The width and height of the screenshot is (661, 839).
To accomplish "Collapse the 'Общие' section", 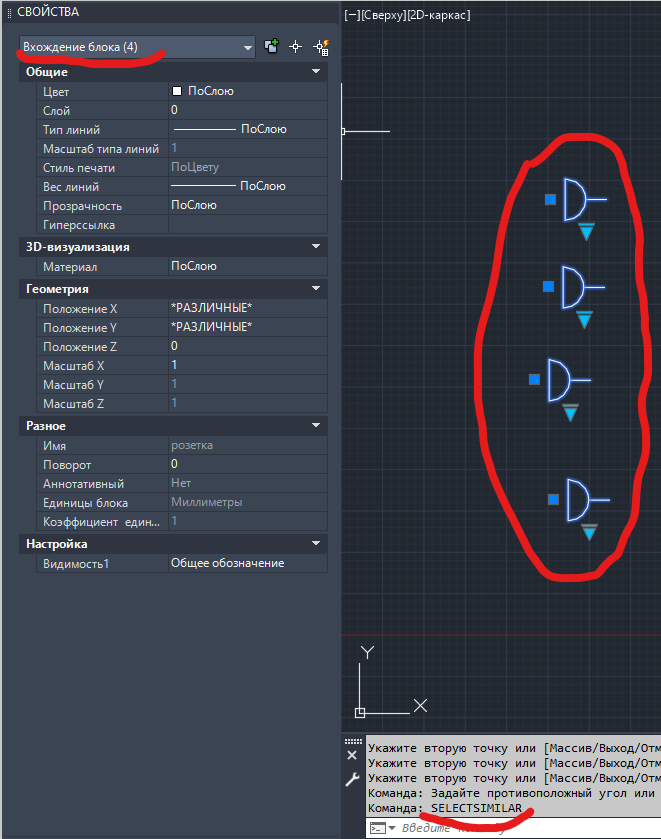I will (x=316, y=71).
